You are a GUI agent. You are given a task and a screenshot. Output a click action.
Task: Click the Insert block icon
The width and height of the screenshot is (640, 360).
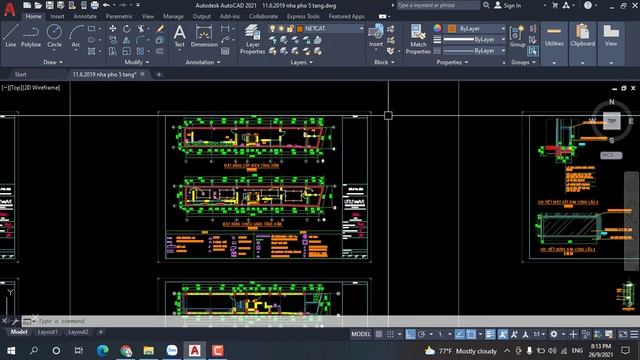(376, 35)
